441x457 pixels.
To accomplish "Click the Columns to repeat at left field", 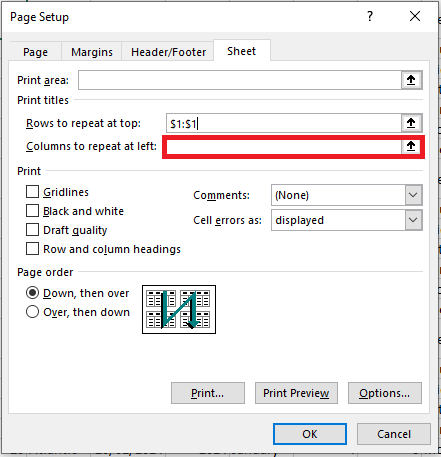I will coord(284,147).
